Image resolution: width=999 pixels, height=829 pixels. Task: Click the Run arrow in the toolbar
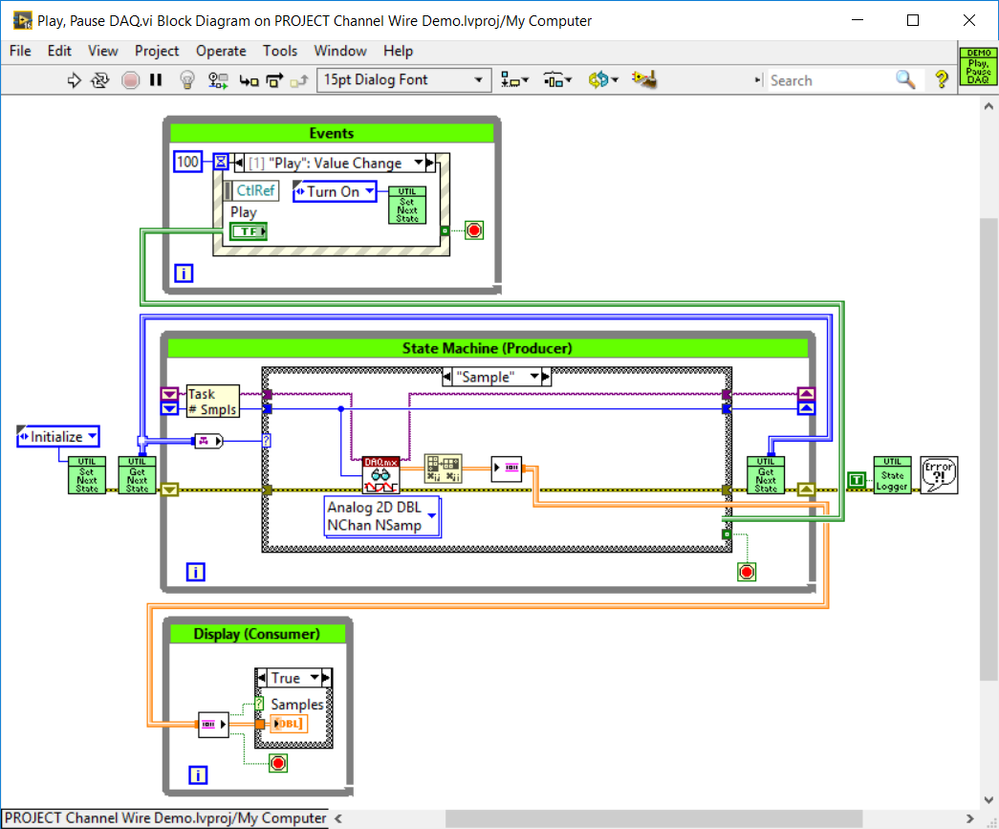pos(74,80)
